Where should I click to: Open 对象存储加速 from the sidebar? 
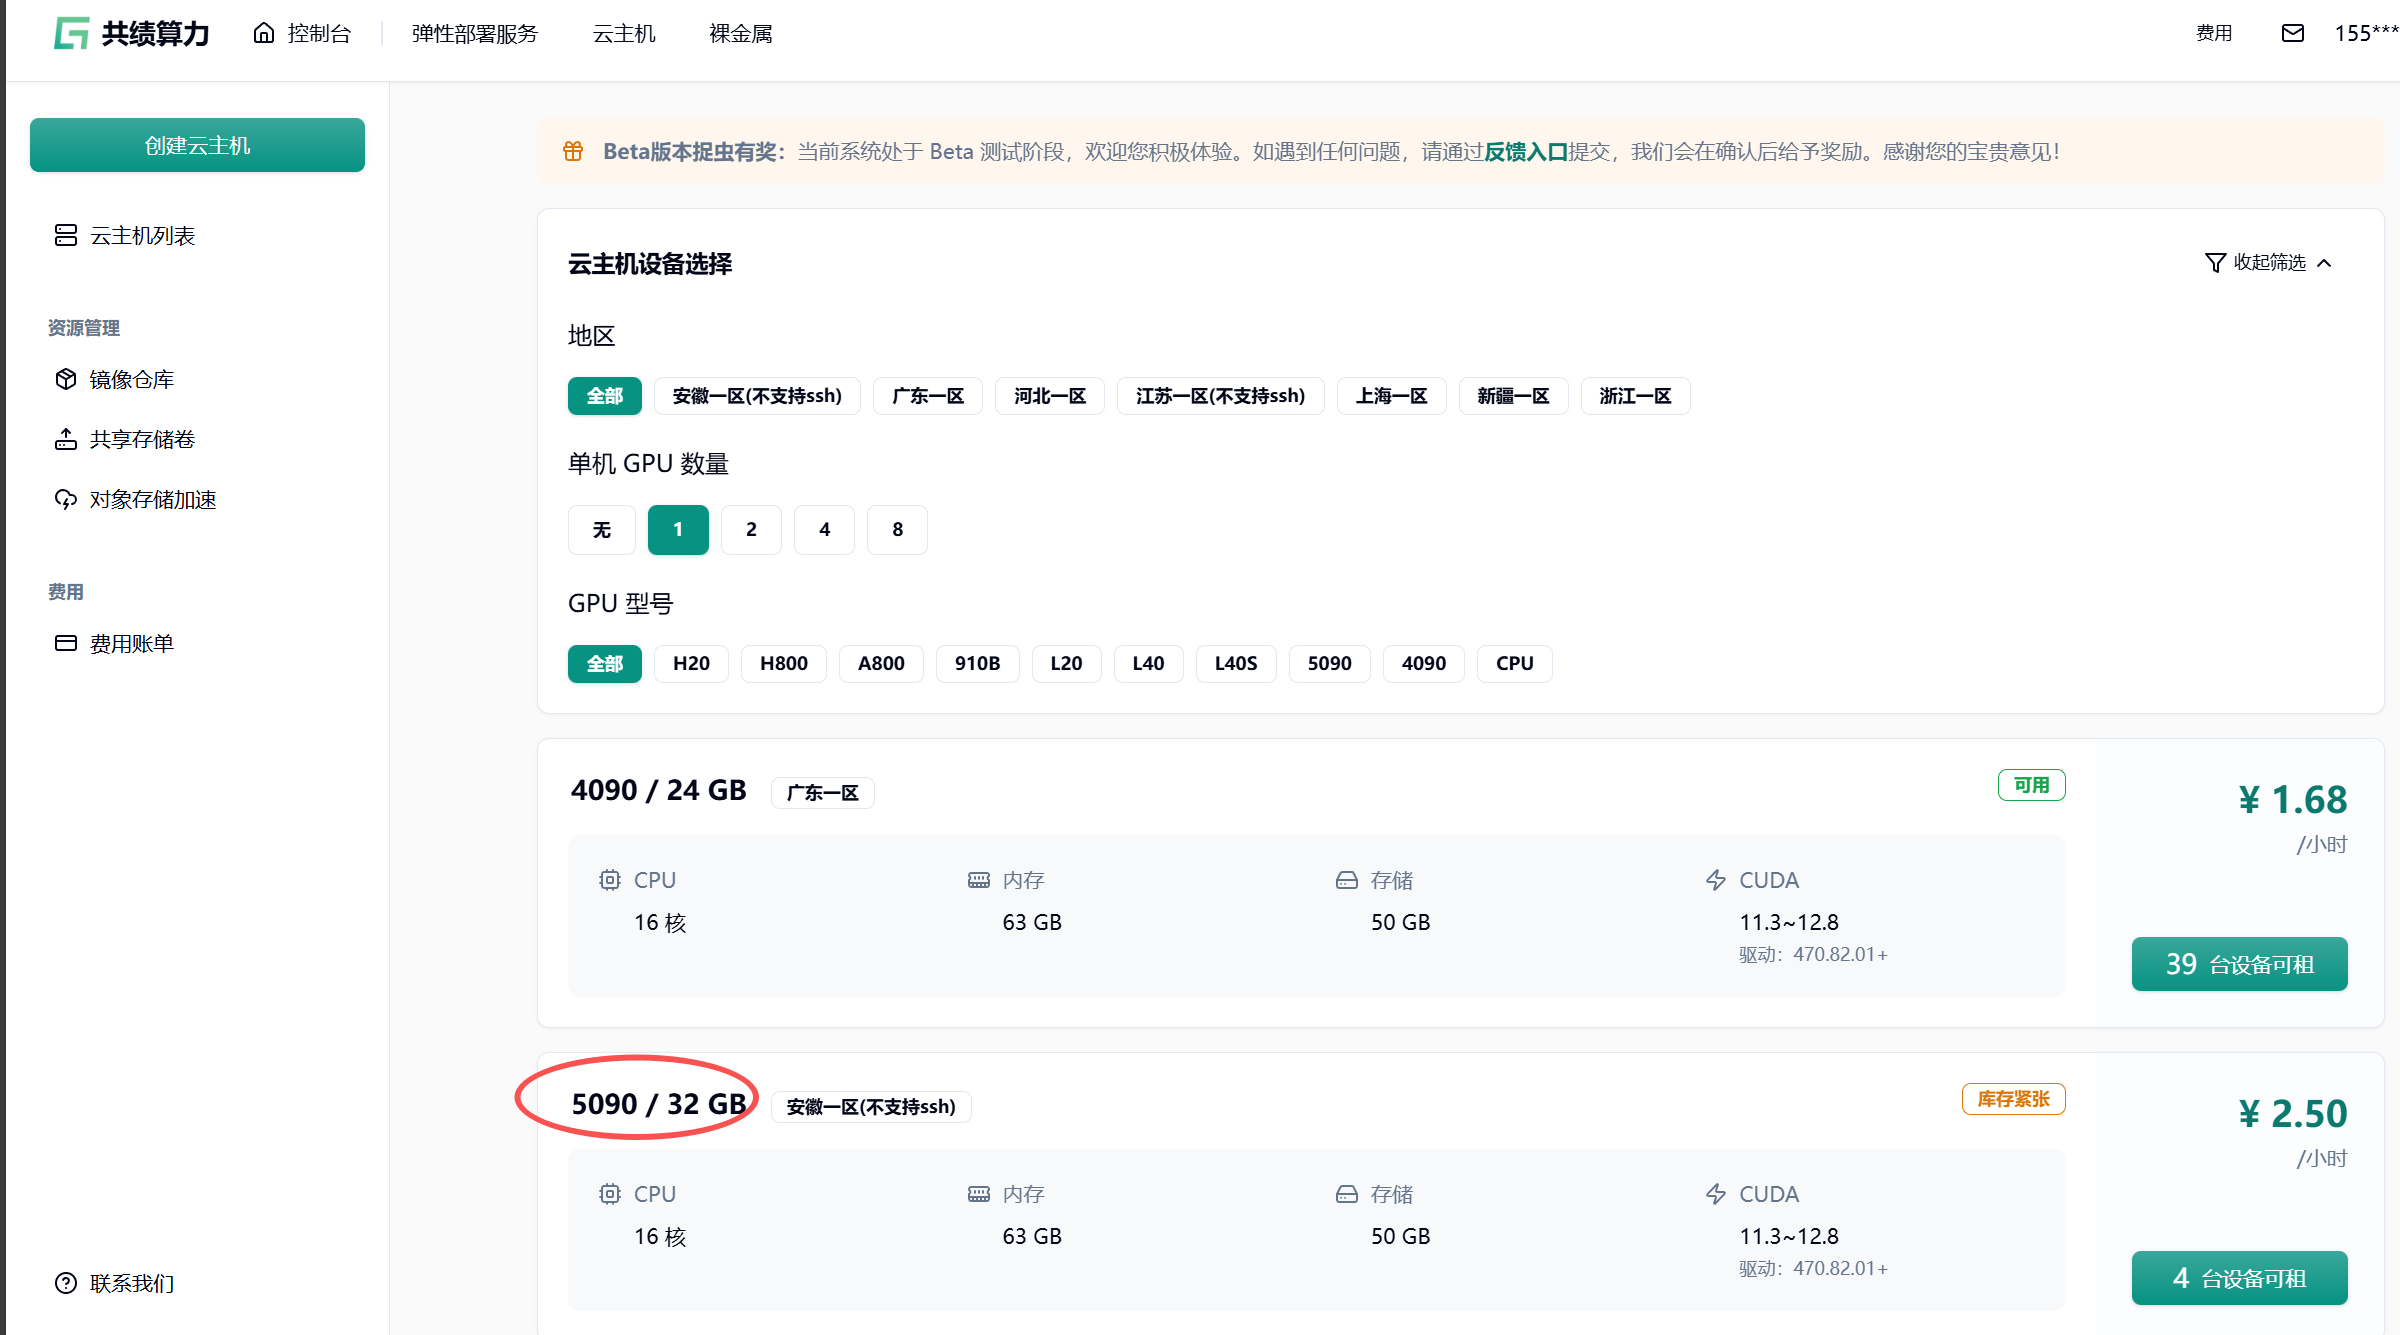(x=152, y=499)
